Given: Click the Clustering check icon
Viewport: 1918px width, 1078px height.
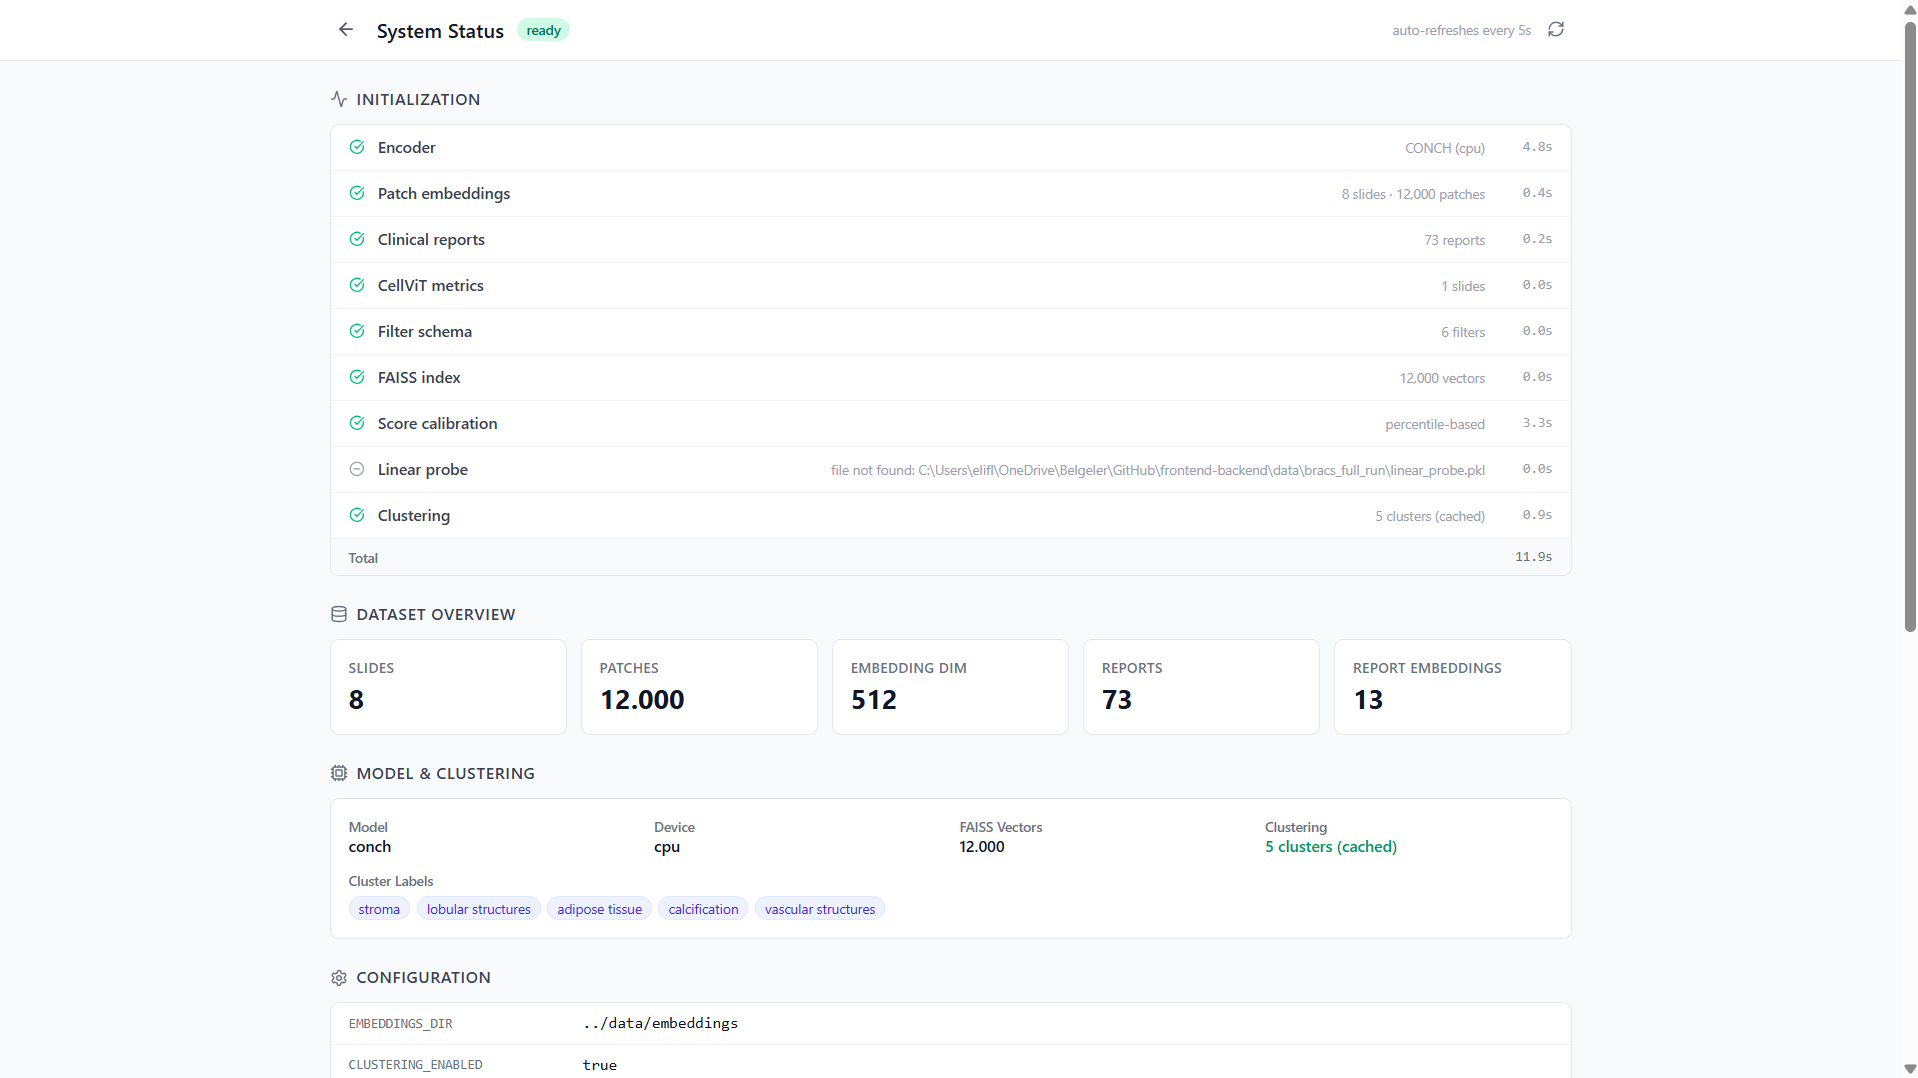Looking at the screenshot, I should tap(357, 515).
